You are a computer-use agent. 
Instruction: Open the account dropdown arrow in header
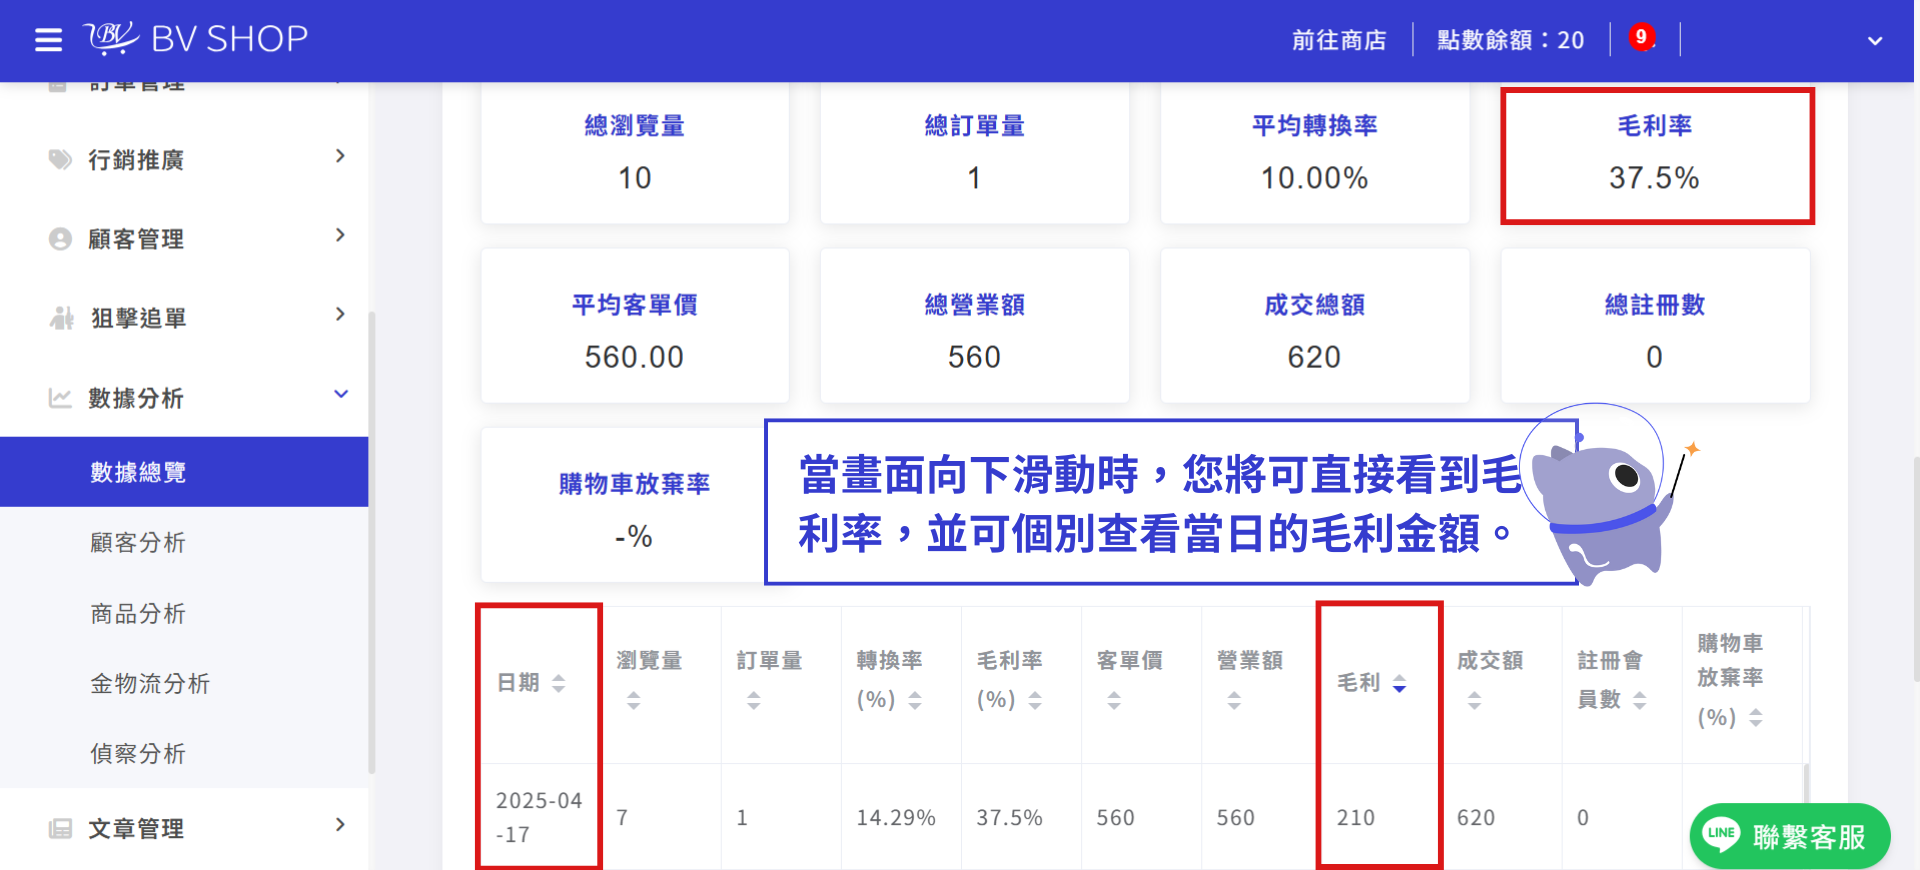pos(1875,41)
